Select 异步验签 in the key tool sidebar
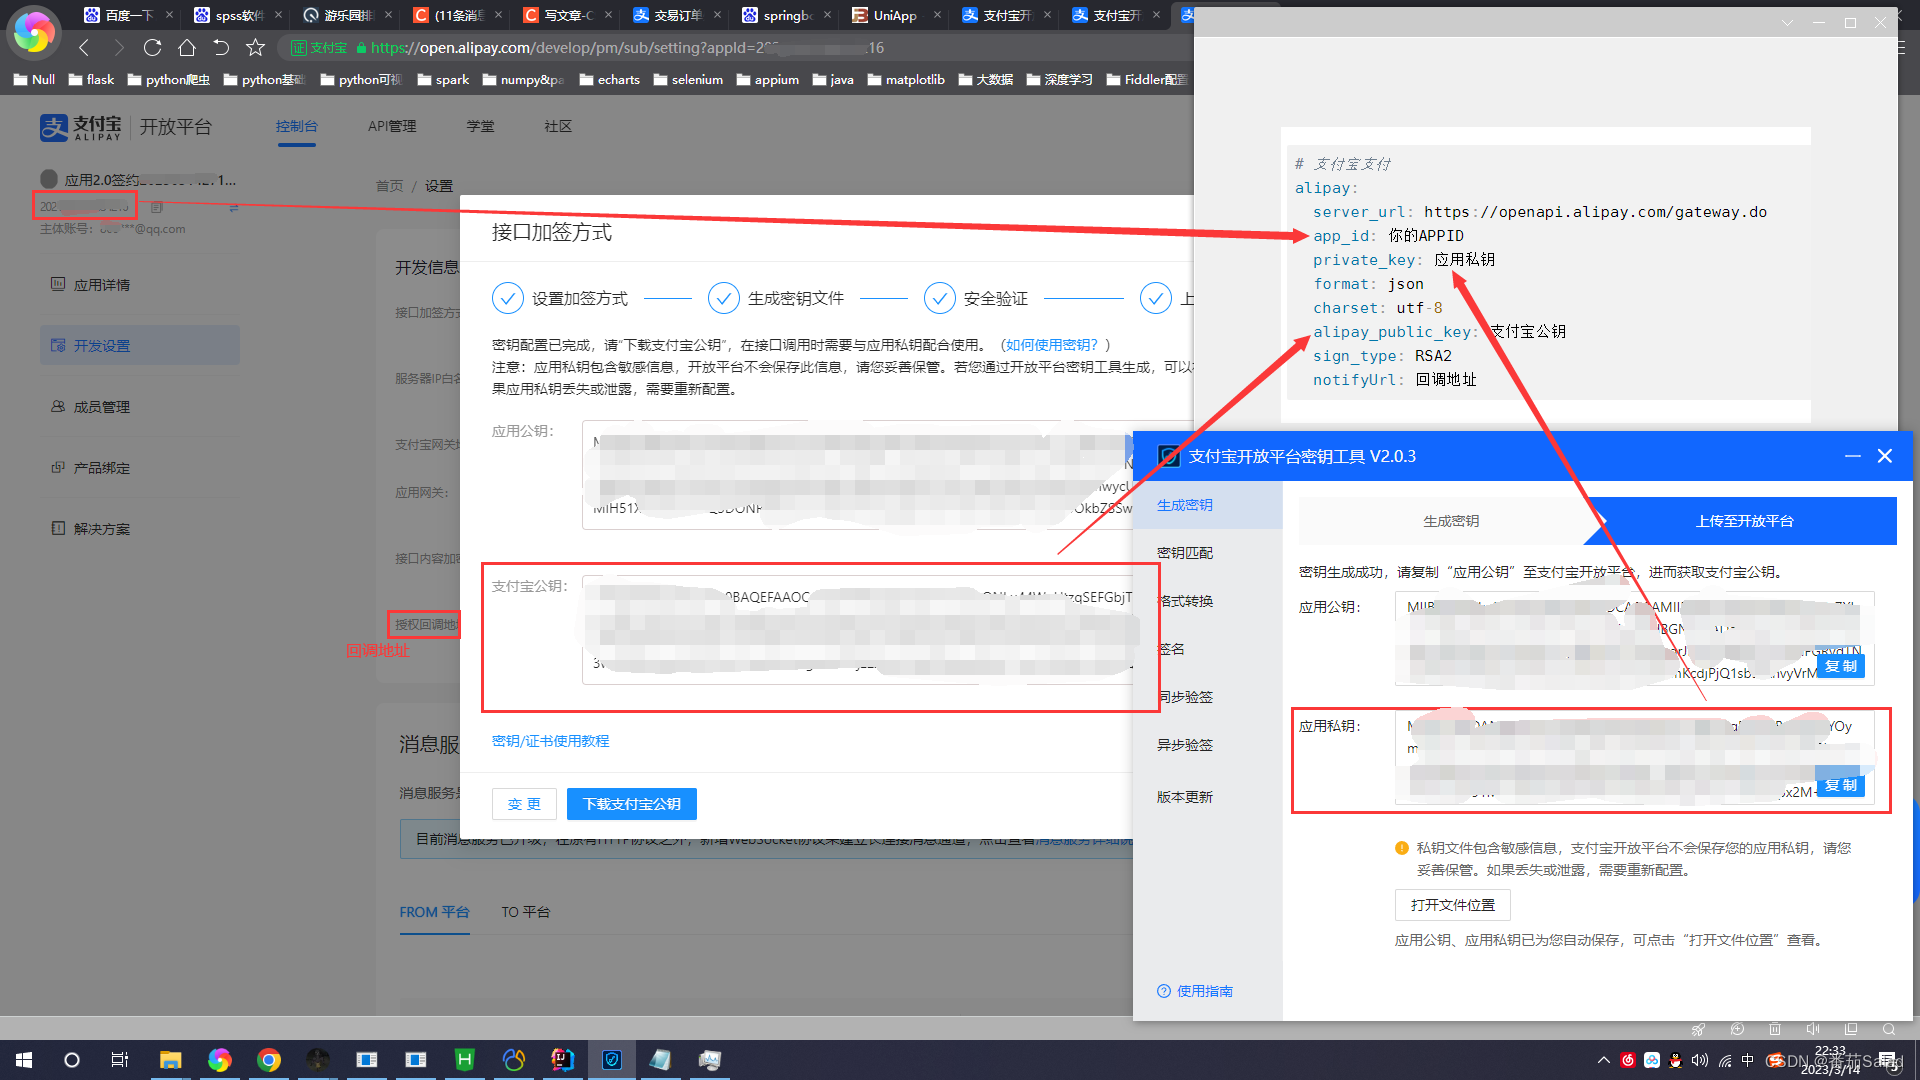 1208,745
